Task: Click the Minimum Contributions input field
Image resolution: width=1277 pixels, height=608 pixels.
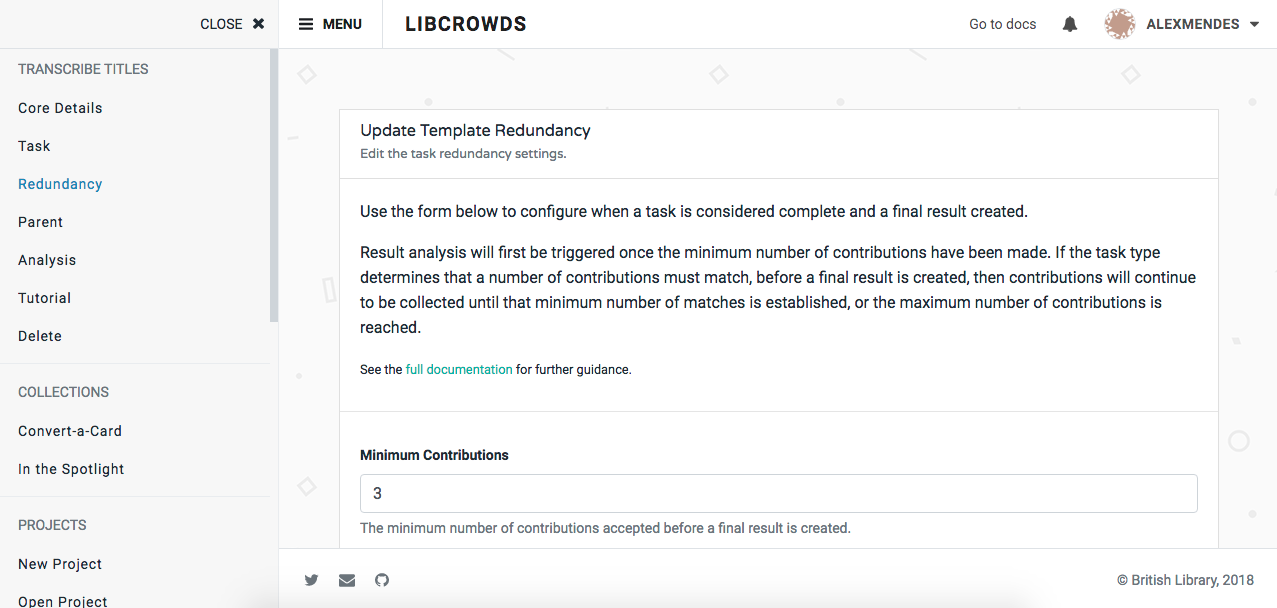Action: tap(778, 493)
